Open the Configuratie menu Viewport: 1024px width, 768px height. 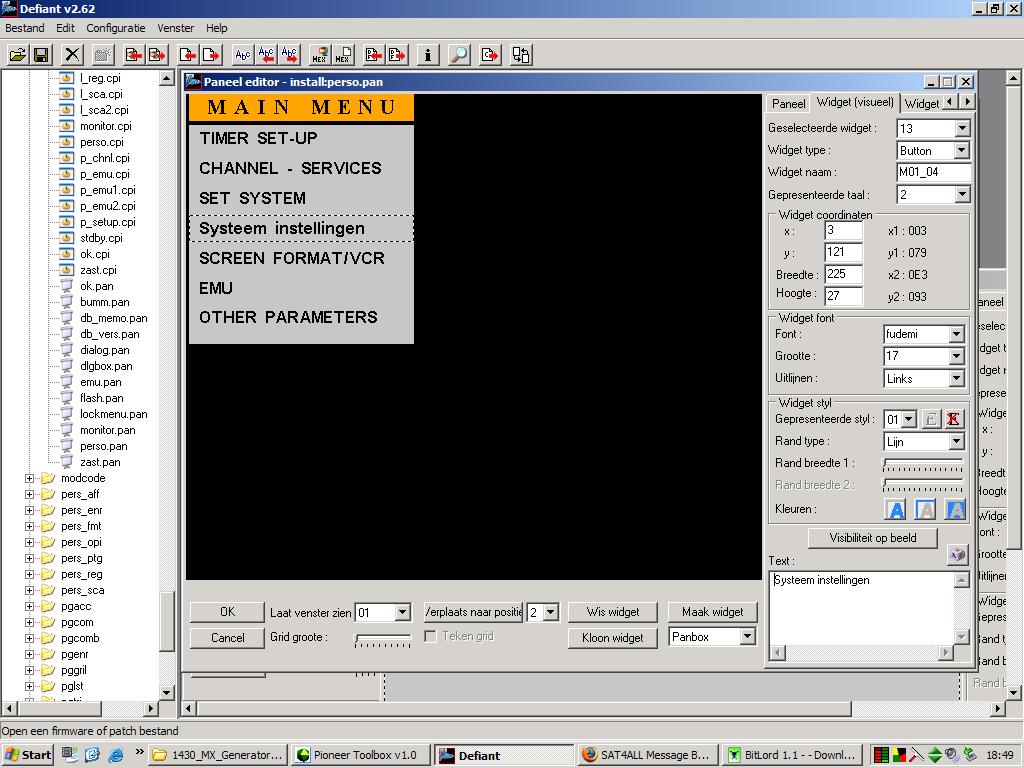(x=116, y=28)
